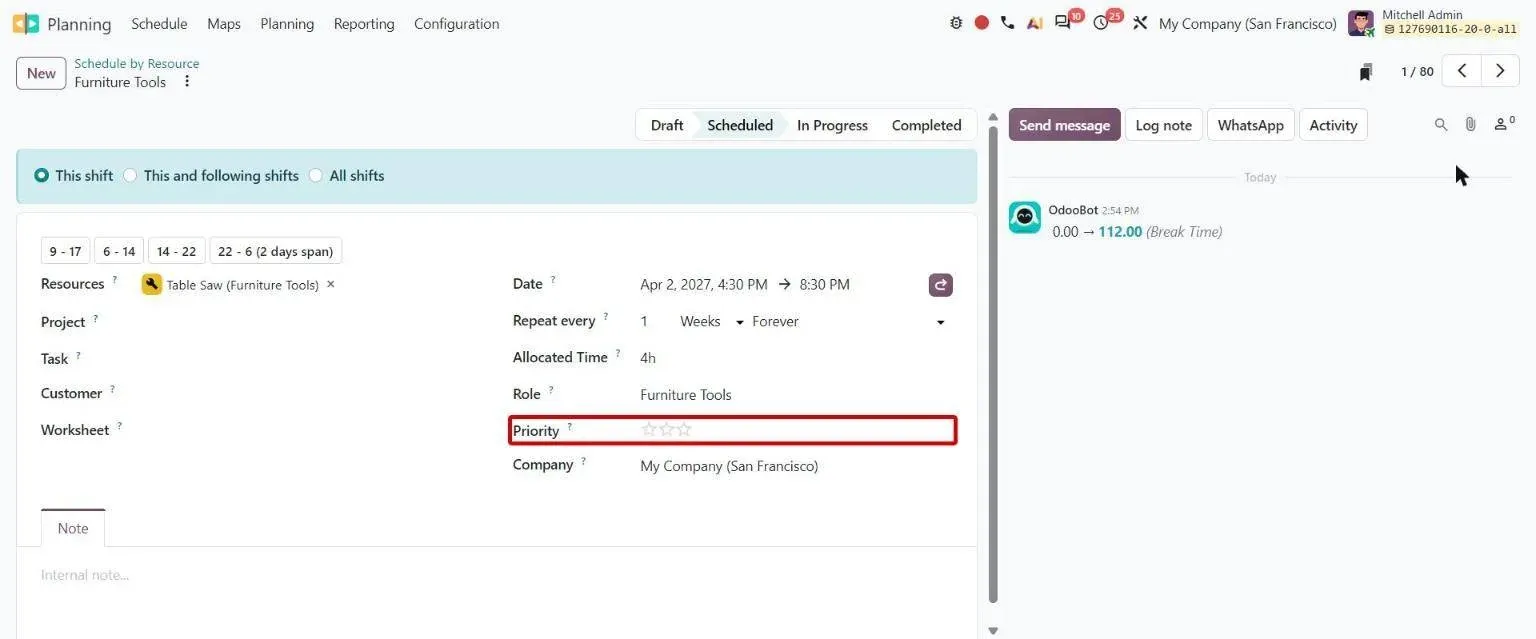
Task: Click the Table Saw wrench avatar icon
Action: (x=152, y=285)
